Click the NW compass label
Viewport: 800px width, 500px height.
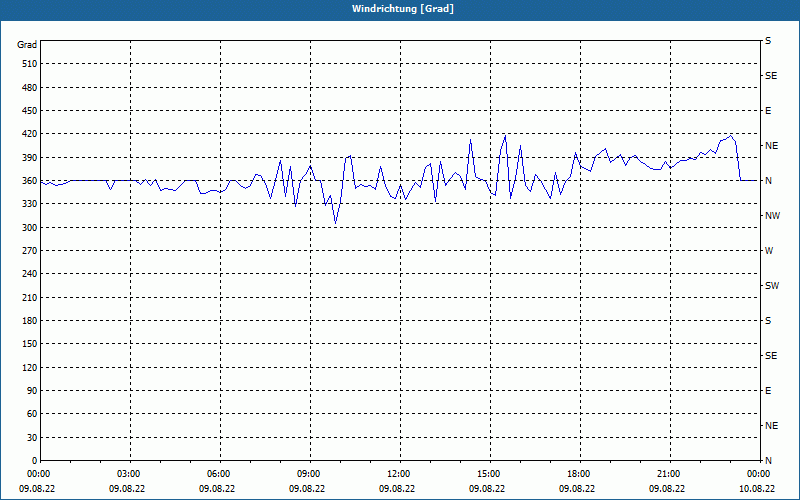point(772,216)
